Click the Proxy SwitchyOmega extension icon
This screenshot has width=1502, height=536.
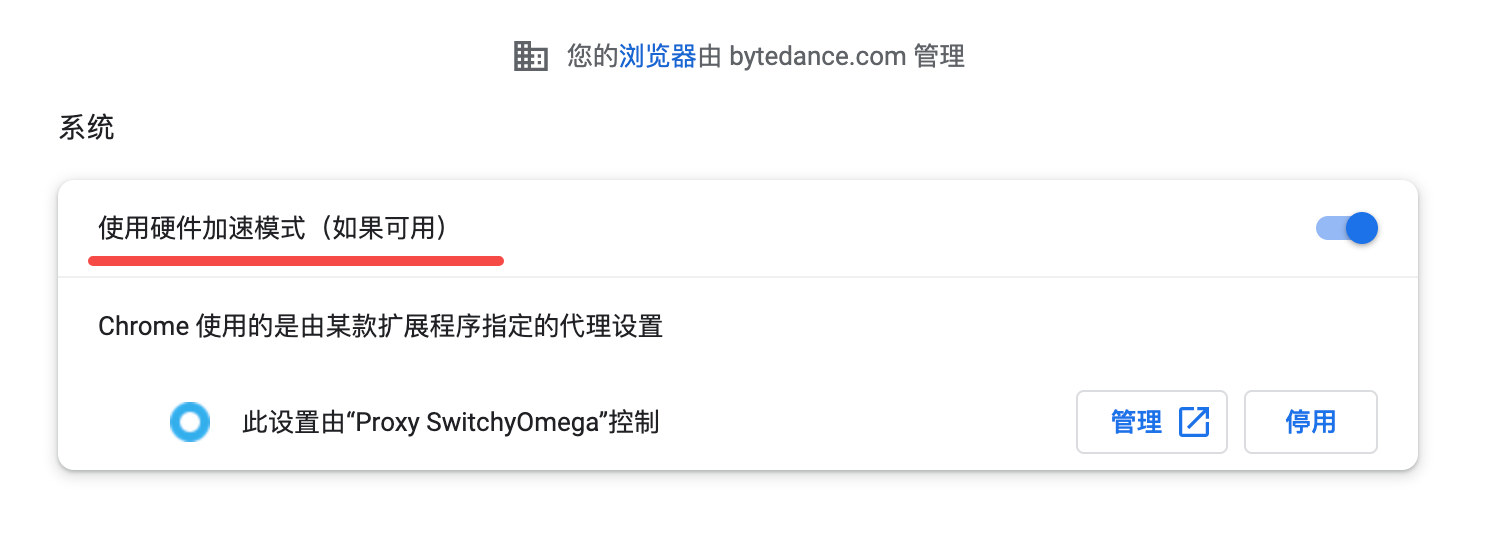(x=189, y=422)
